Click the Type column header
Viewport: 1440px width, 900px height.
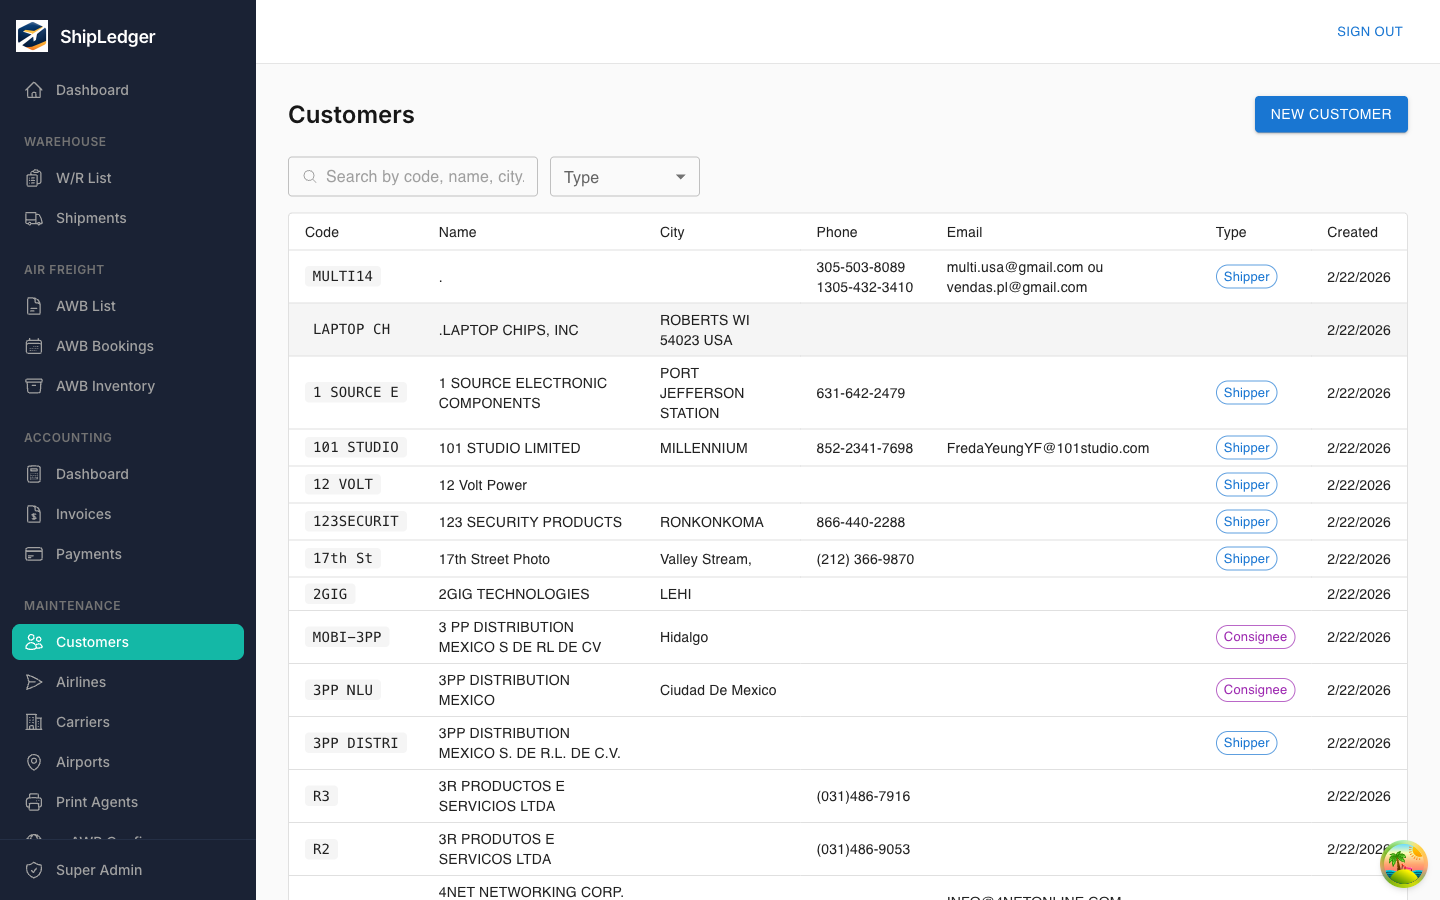[1231, 232]
